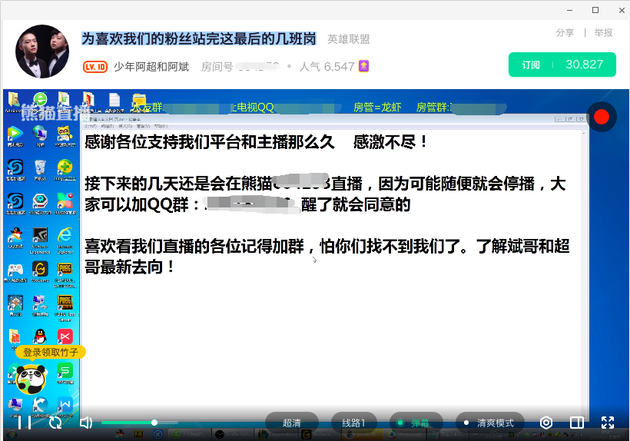Open the 分享 share link

(565, 32)
